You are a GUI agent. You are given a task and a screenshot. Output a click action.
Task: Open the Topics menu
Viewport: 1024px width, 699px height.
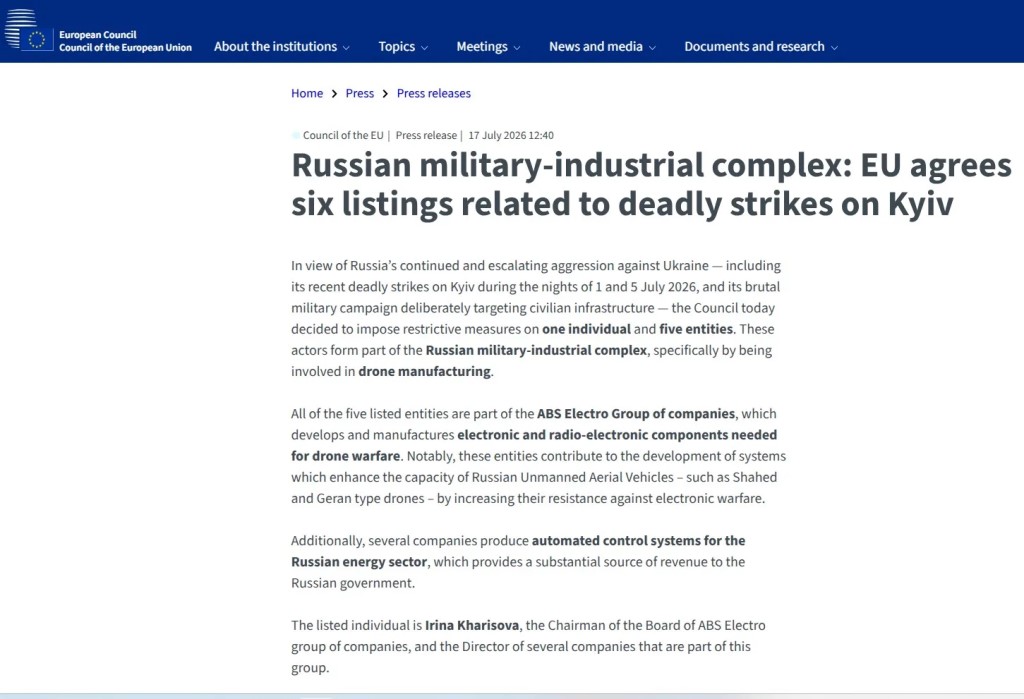pos(403,46)
